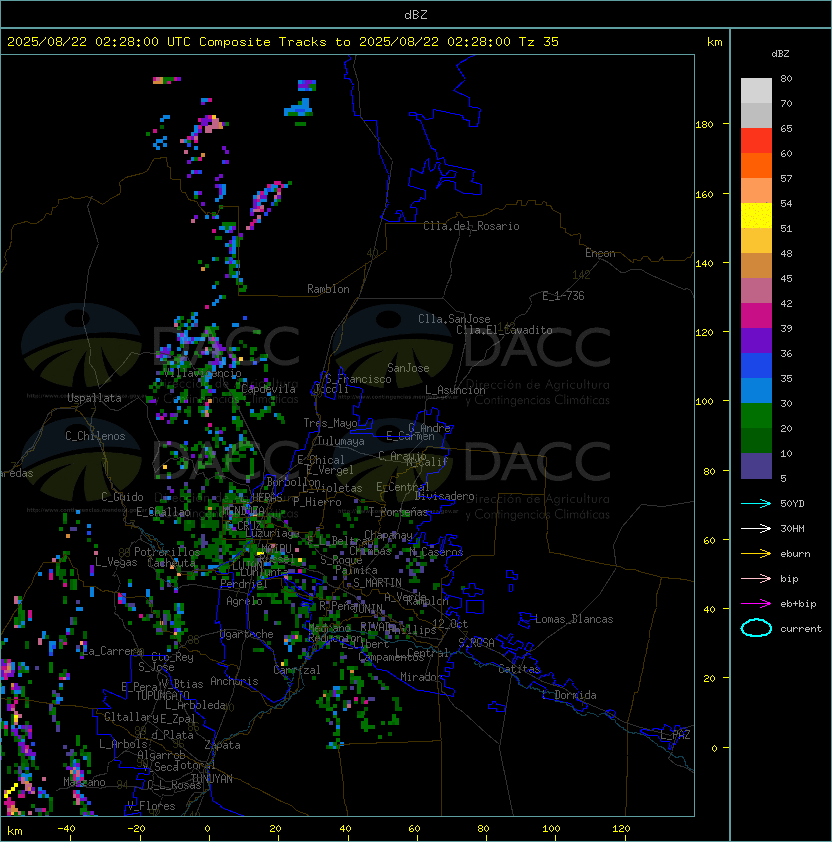Screen dimensions: 832x842
Task: Click the magenta eb+bip arrow in the legend
Action: pos(756,604)
